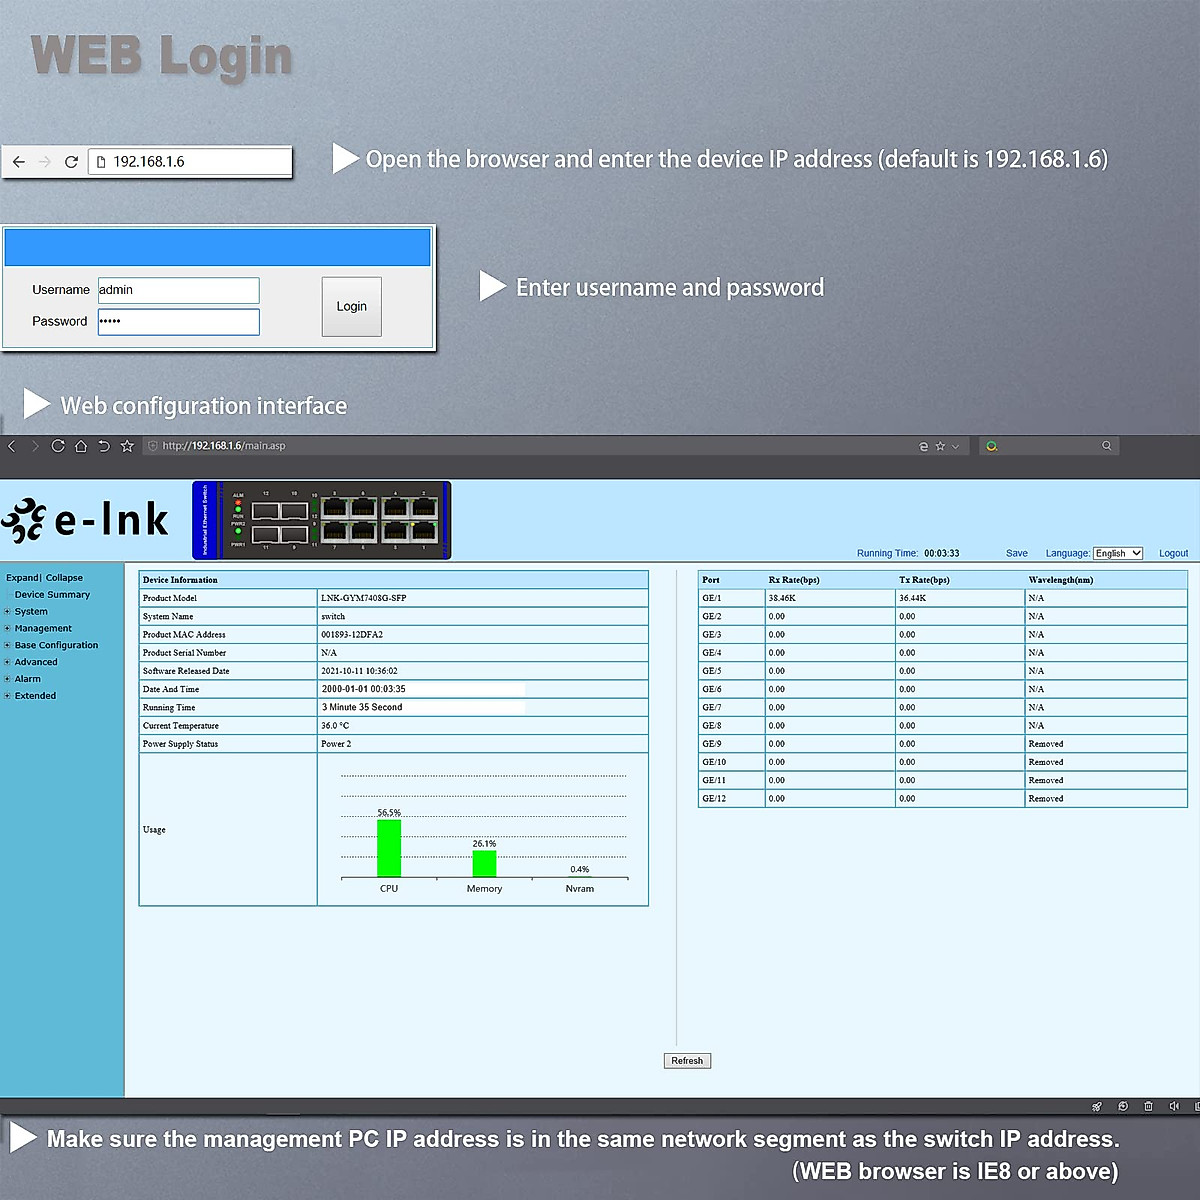Click the e-lnk logo in the page header
The width and height of the screenshot is (1200, 1200).
point(86,520)
